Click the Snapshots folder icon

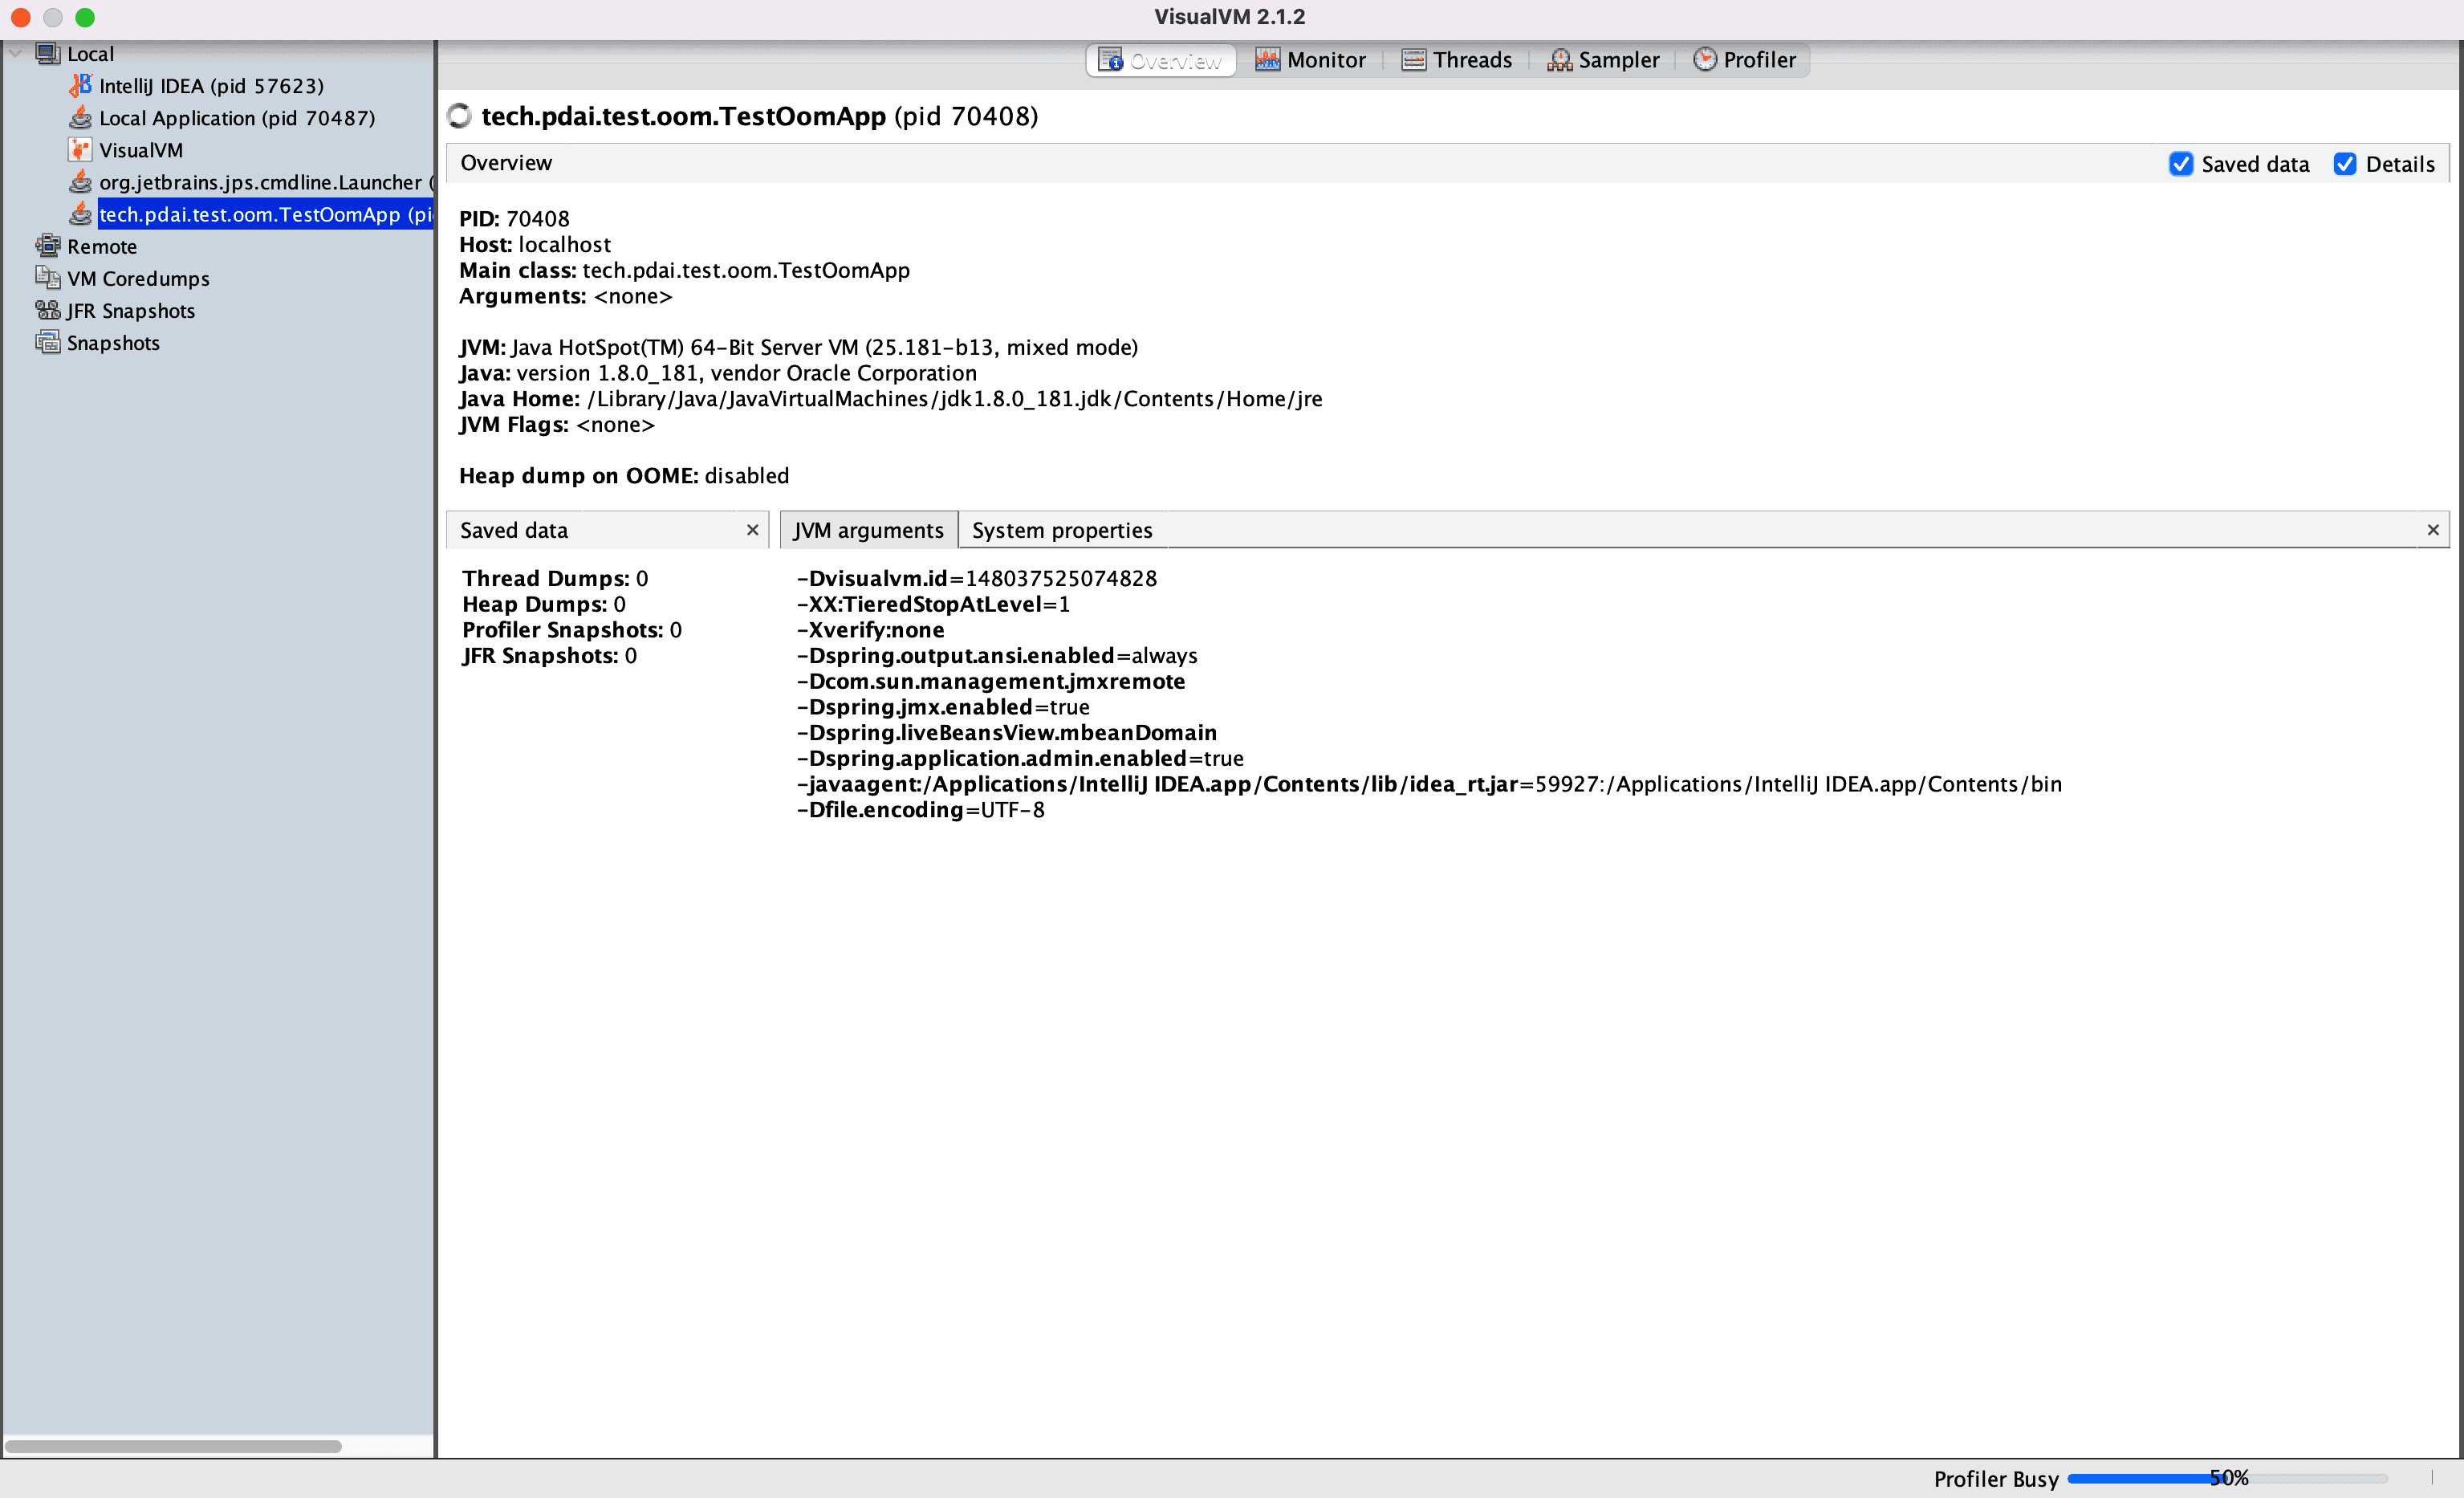point(47,342)
